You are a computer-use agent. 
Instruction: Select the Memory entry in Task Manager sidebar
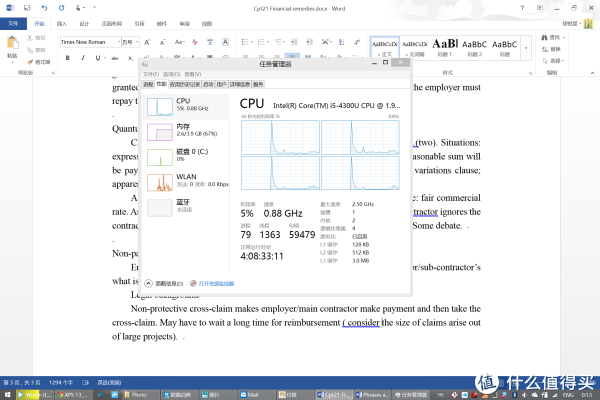pos(186,132)
